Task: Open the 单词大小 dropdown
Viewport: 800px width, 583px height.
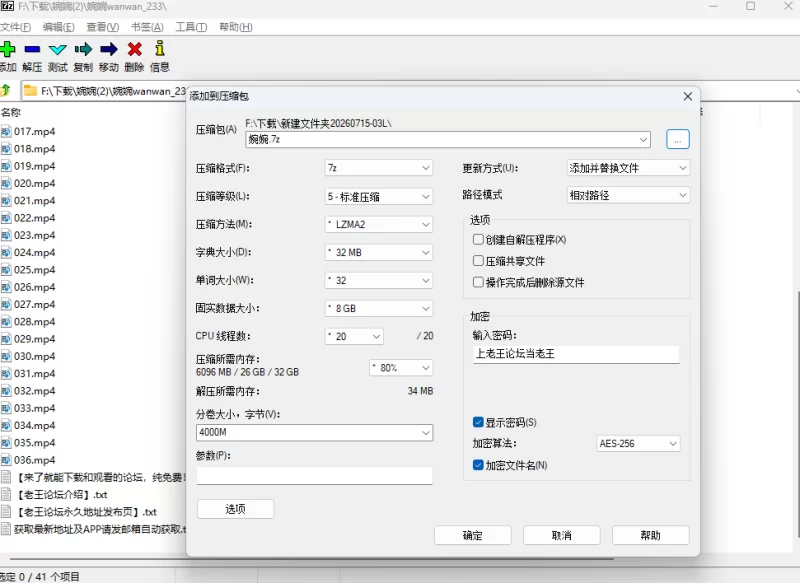Action: (379, 281)
